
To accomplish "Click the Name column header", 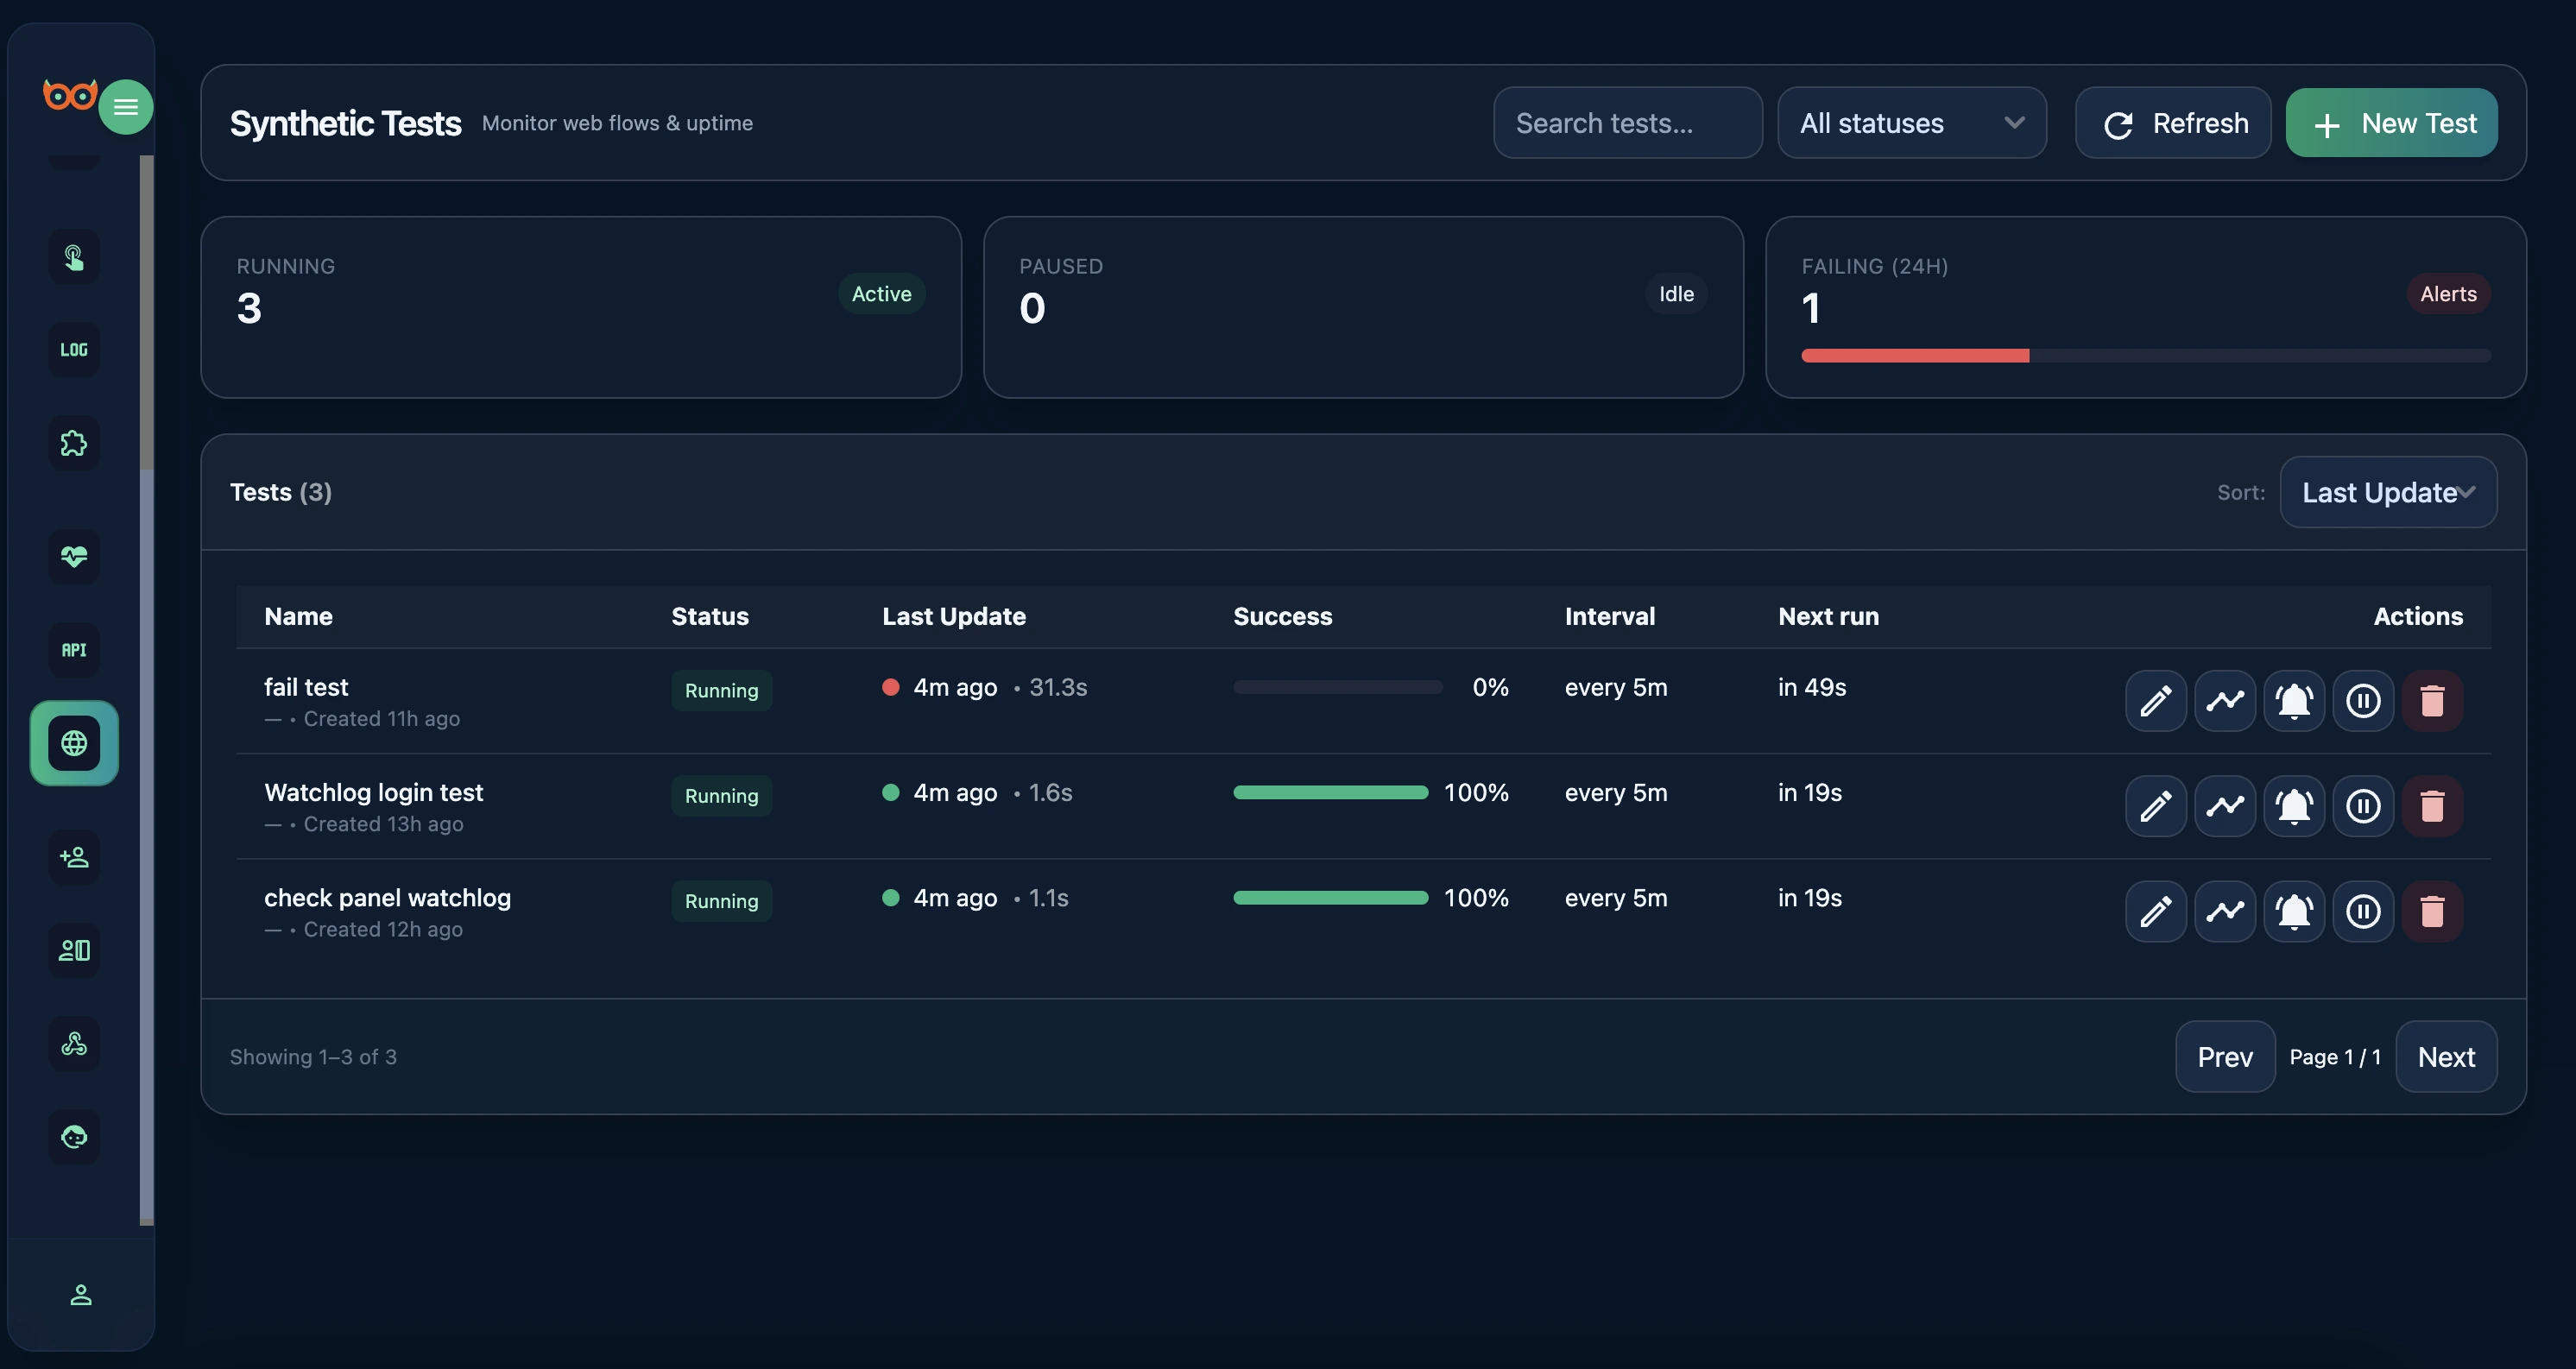I will point(298,617).
